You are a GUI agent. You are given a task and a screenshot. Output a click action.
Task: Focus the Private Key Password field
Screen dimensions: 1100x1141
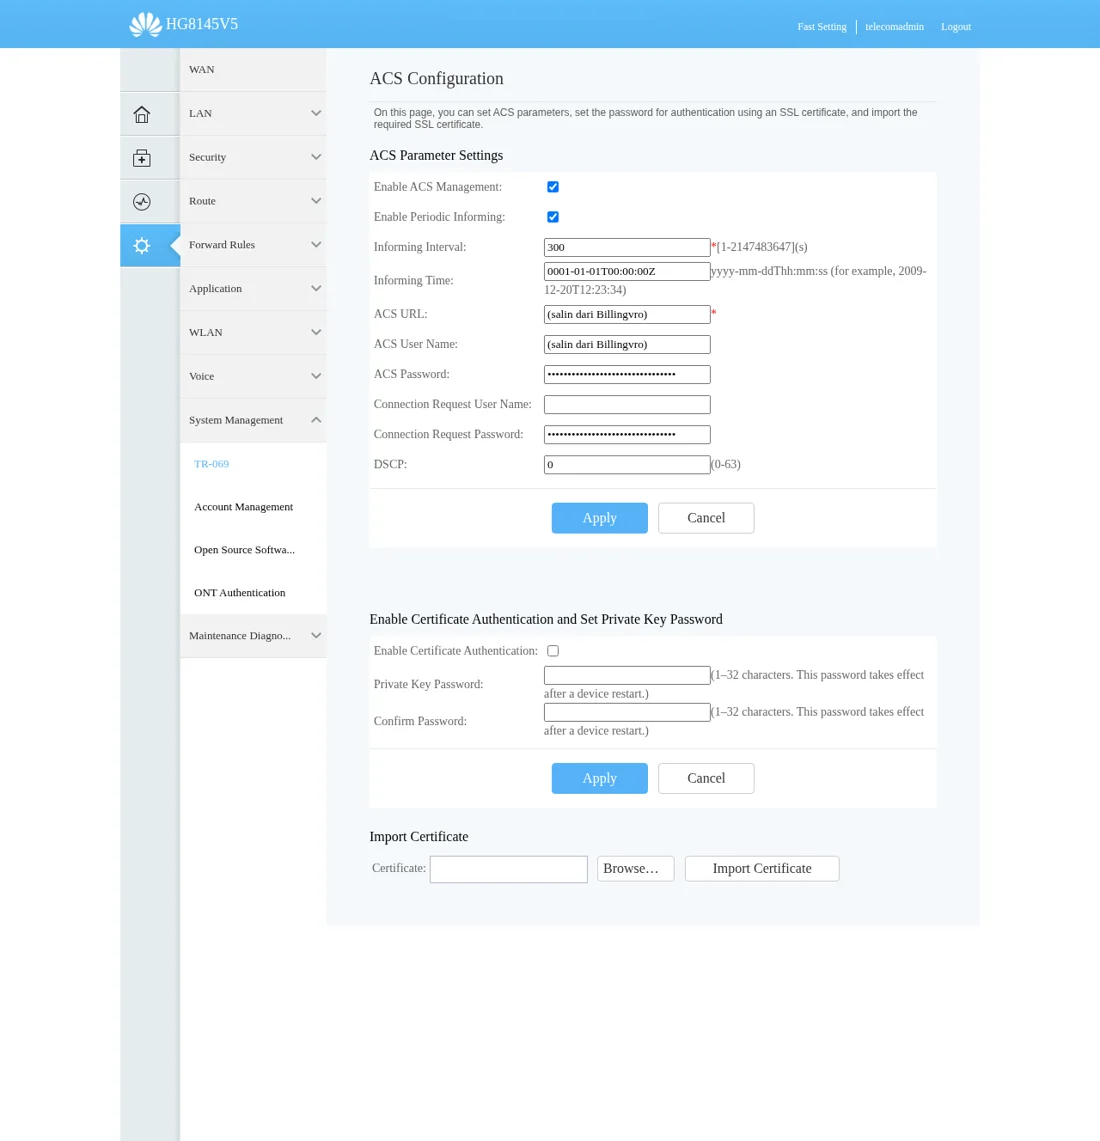[x=627, y=675]
